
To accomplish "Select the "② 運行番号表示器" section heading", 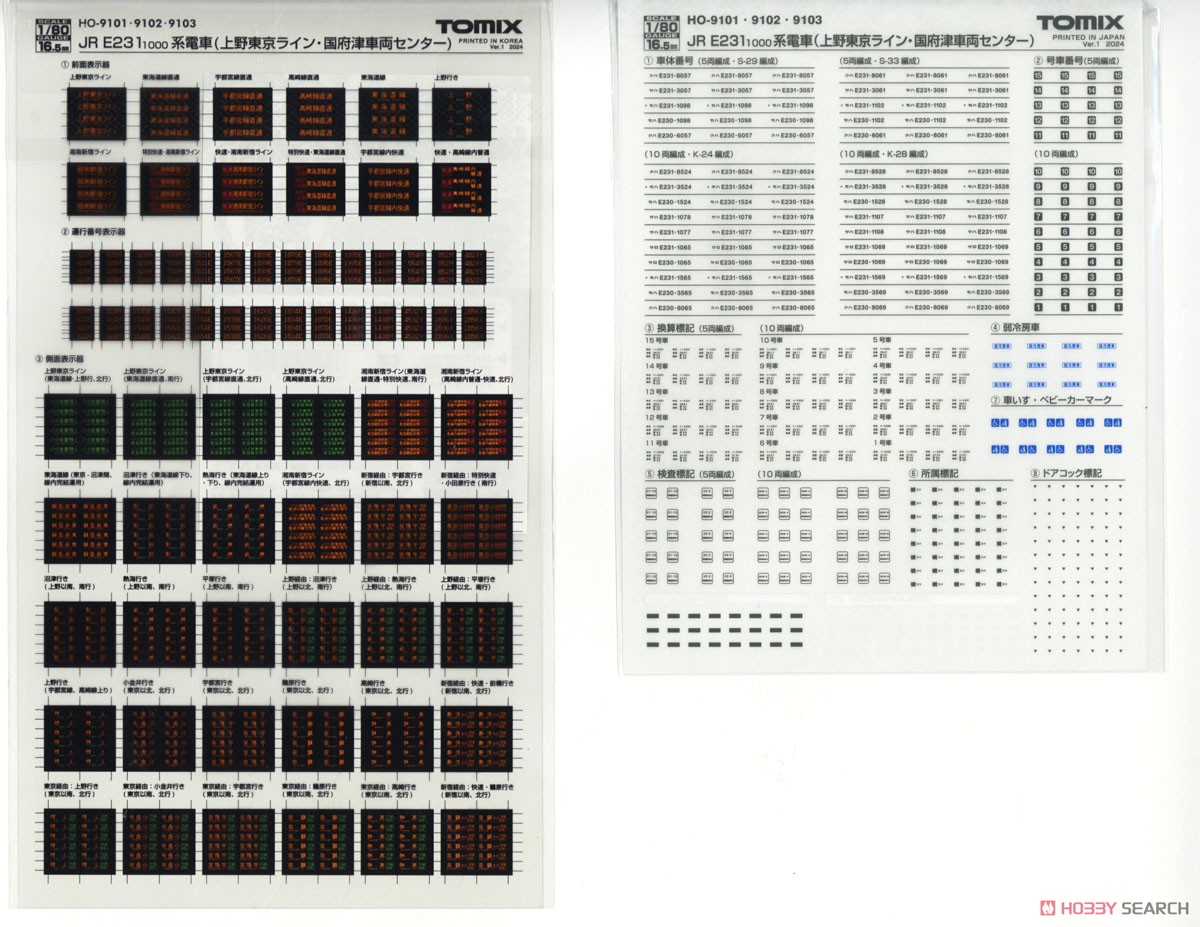I will tap(93, 231).
